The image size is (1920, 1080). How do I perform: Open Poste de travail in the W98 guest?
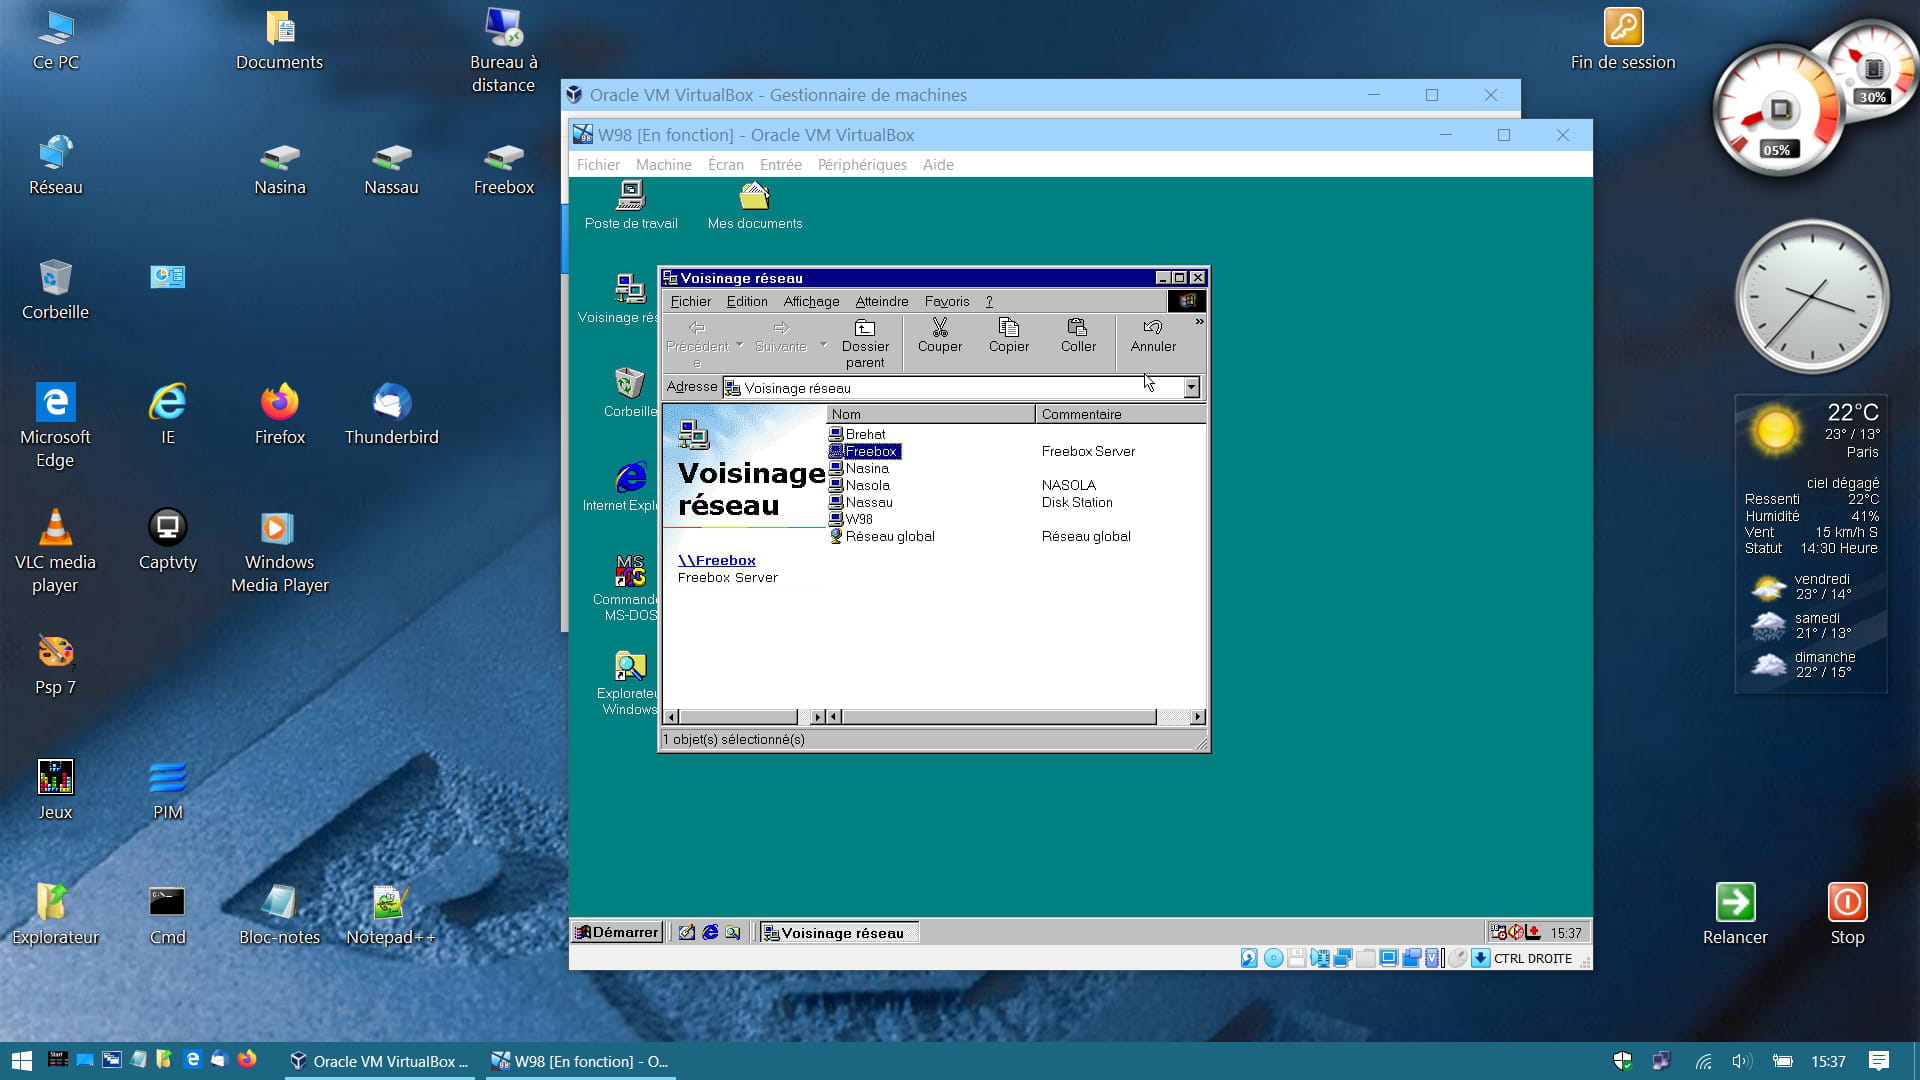coord(631,205)
